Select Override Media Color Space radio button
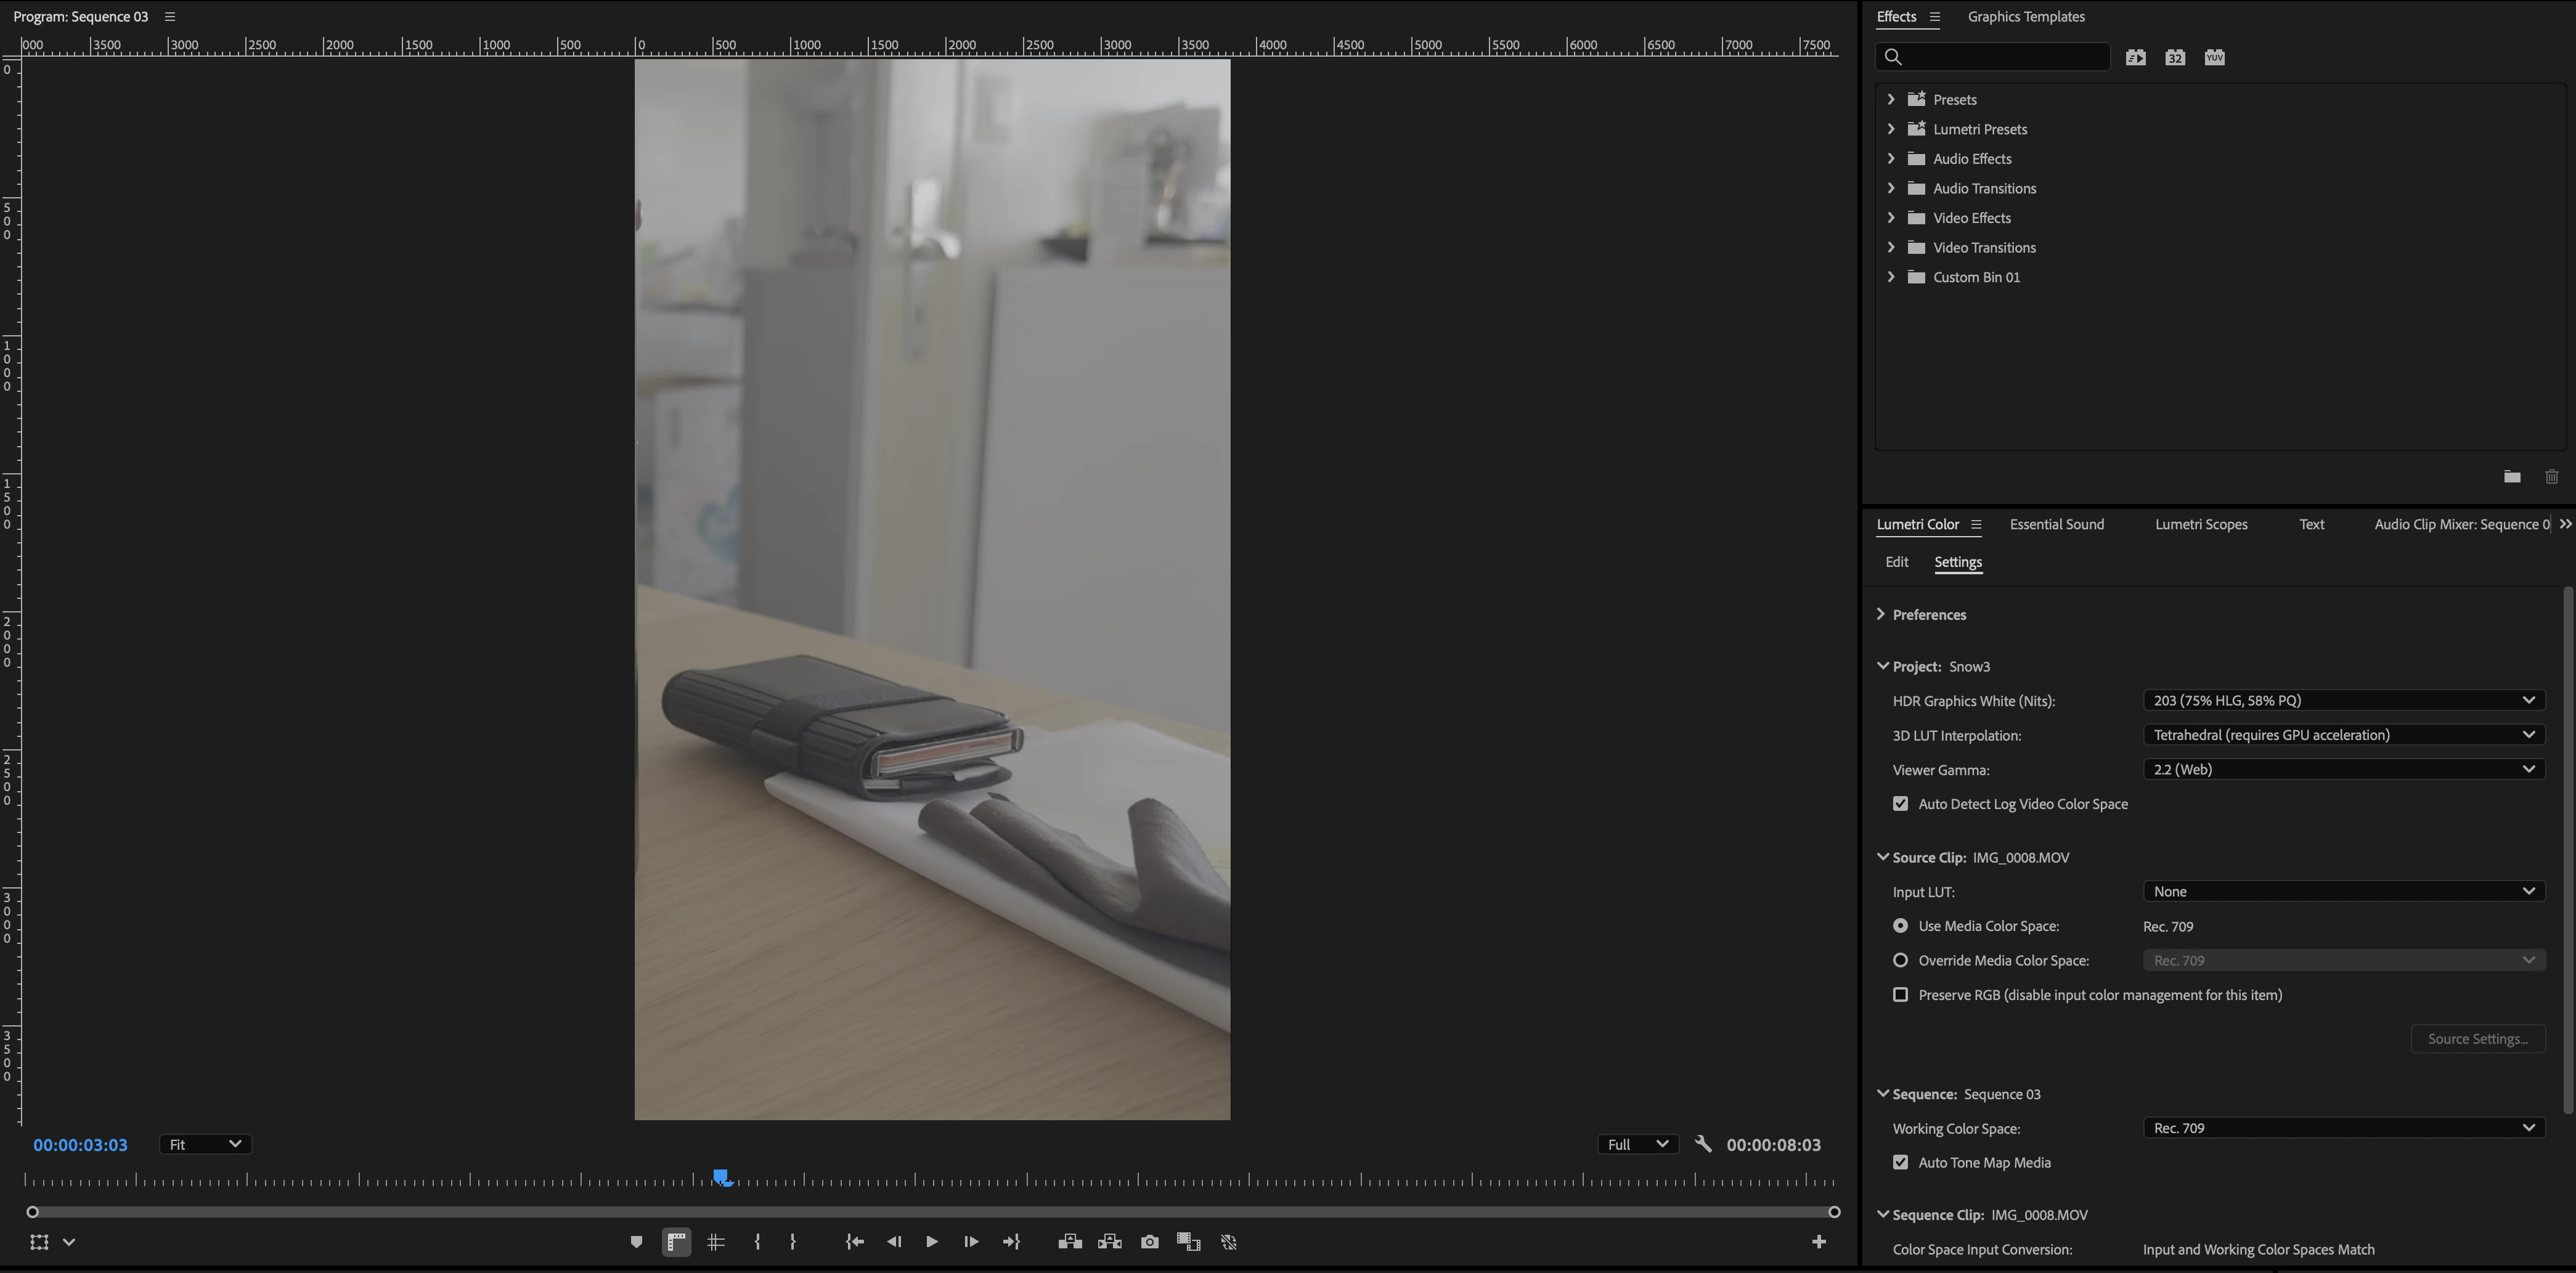This screenshot has height=1273, width=2576. pos(1900,960)
